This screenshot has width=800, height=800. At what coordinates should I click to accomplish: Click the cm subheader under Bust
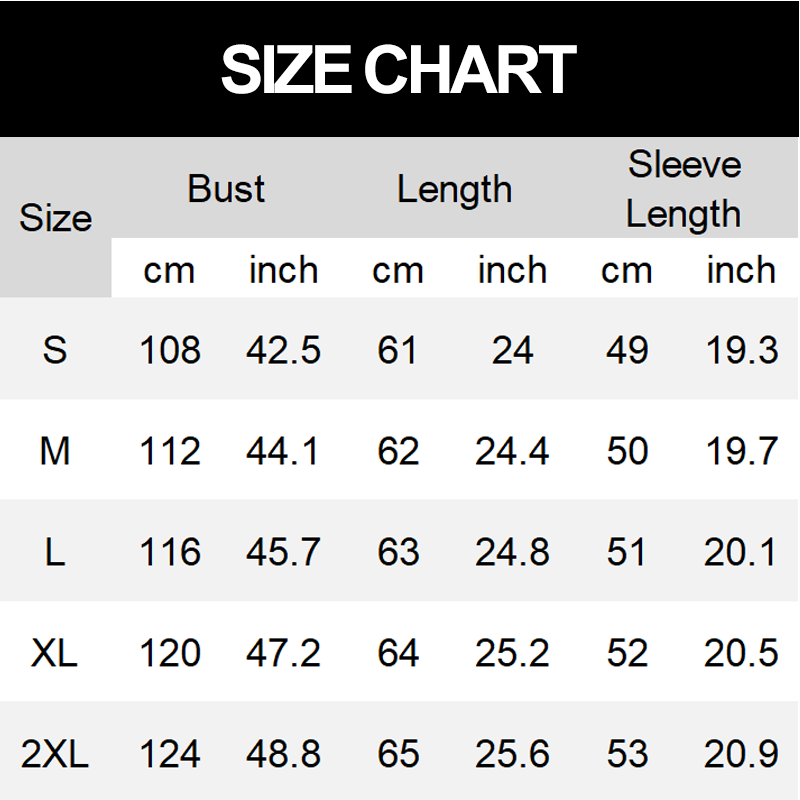pos(169,270)
